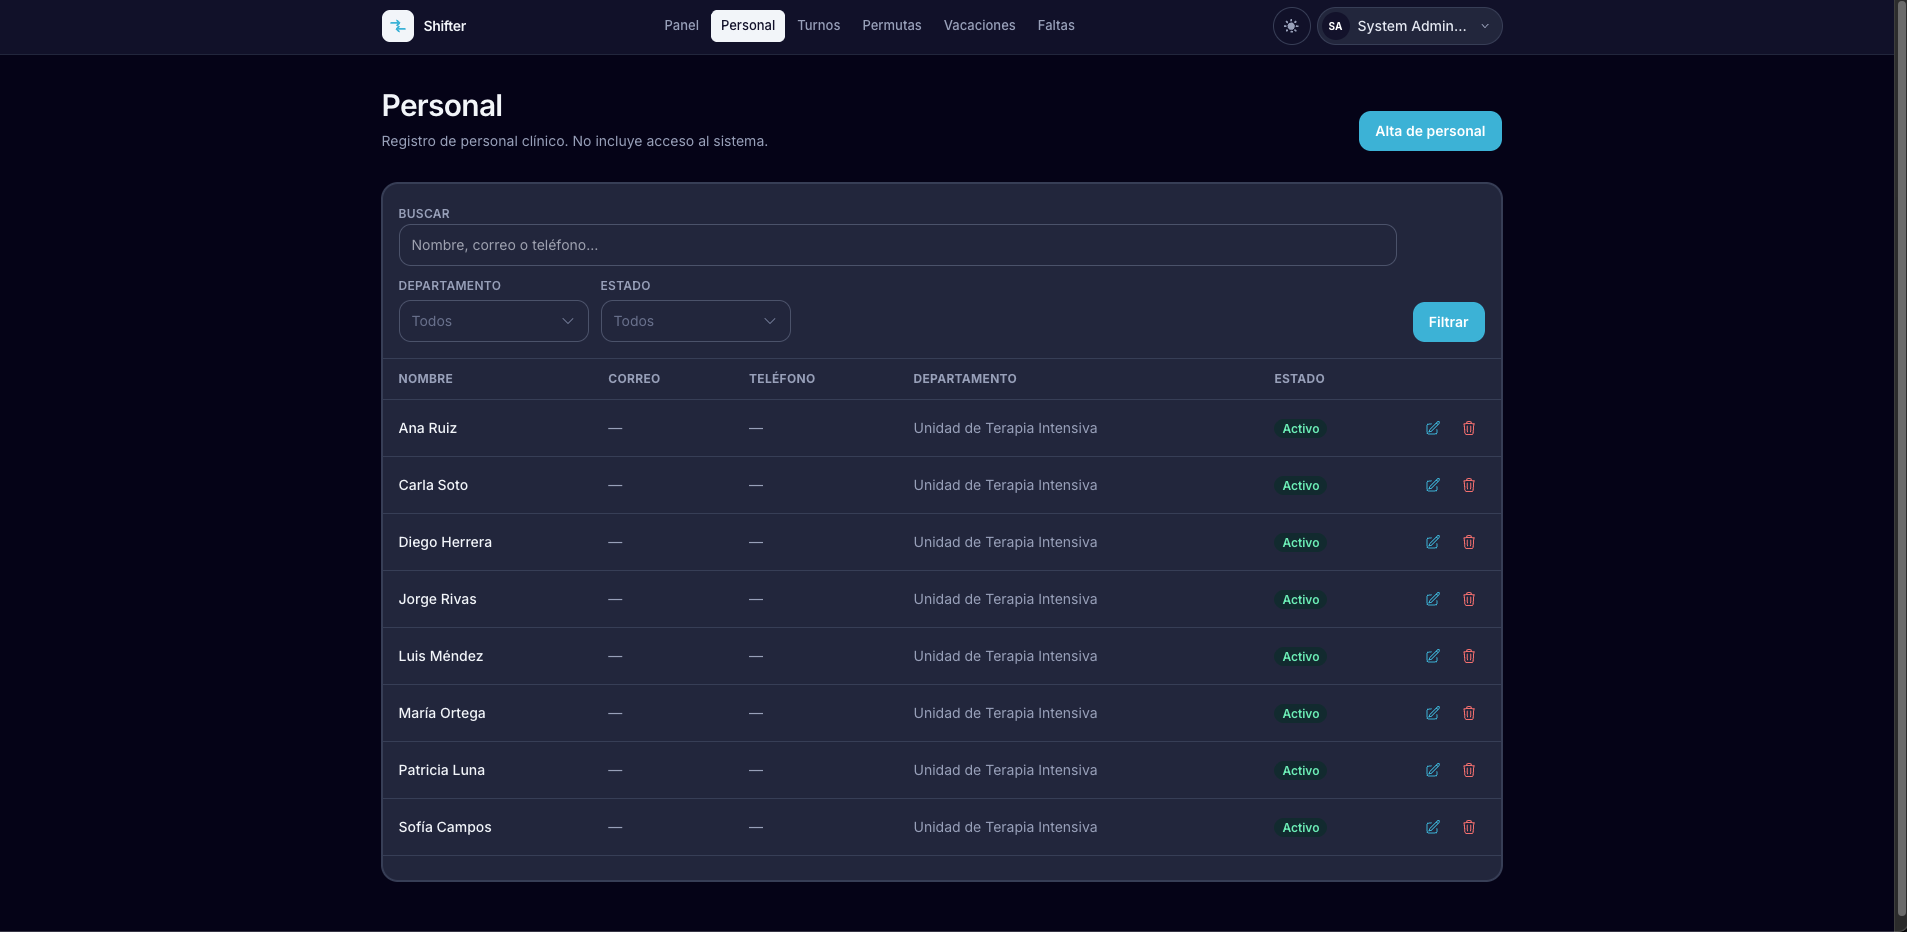The width and height of the screenshot is (1907, 932).
Task: Delete Sofía Campos via trash icon
Action: click(x=1469, y=827)
